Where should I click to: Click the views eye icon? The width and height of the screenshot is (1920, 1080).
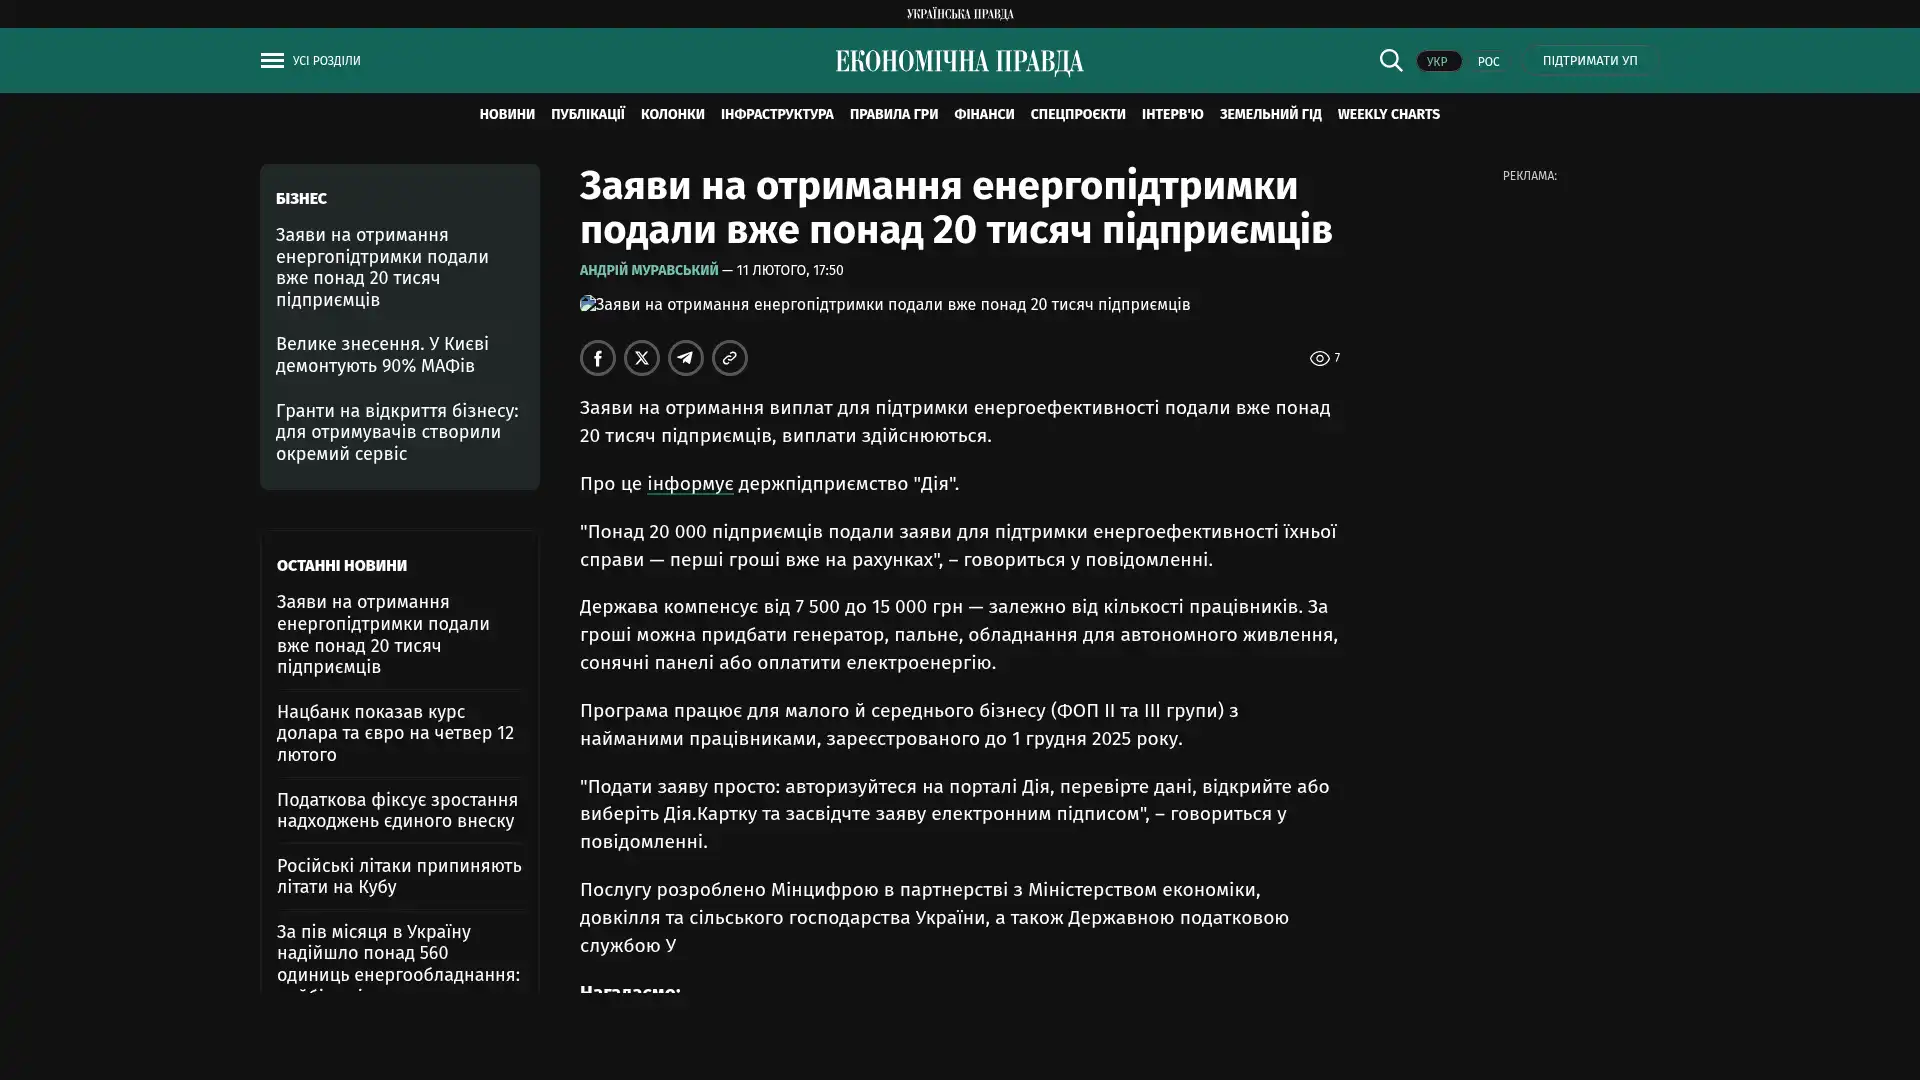[x=1319, y=358]
